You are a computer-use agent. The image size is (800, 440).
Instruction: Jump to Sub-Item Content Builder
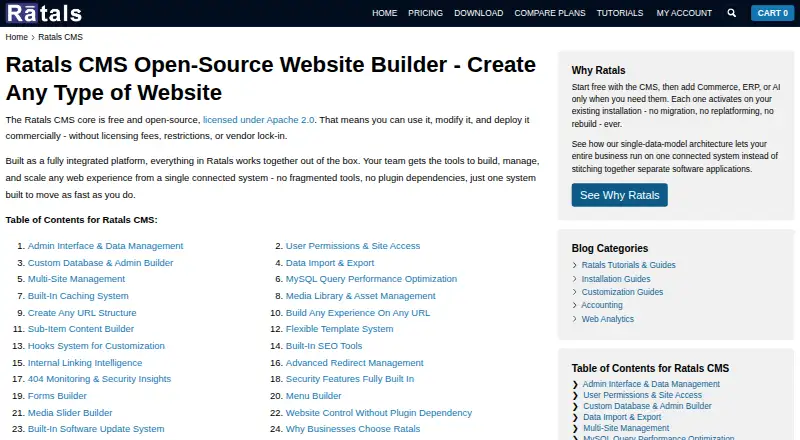pos(81,329)
